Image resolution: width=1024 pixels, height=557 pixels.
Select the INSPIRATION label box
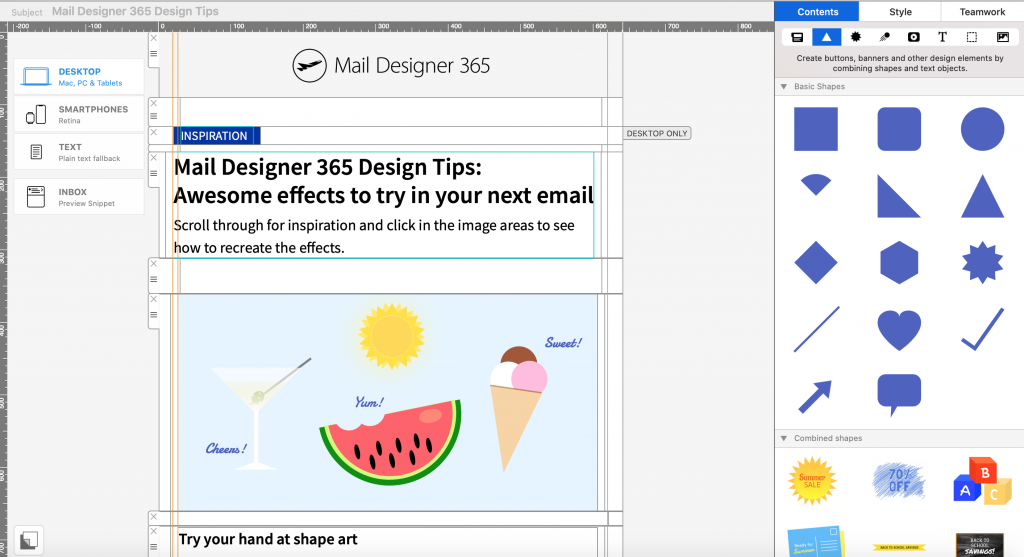coord(217,136)
